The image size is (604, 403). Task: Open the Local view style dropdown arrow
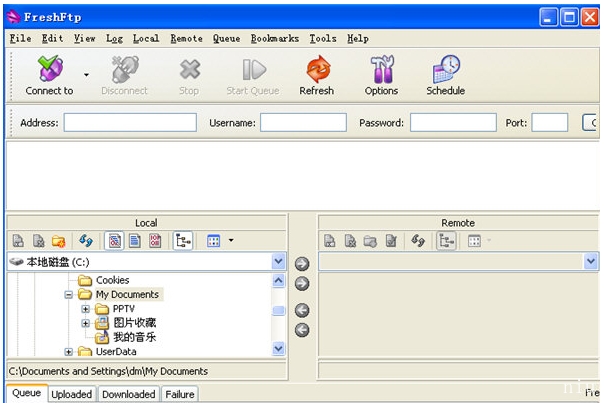(231, 240)
